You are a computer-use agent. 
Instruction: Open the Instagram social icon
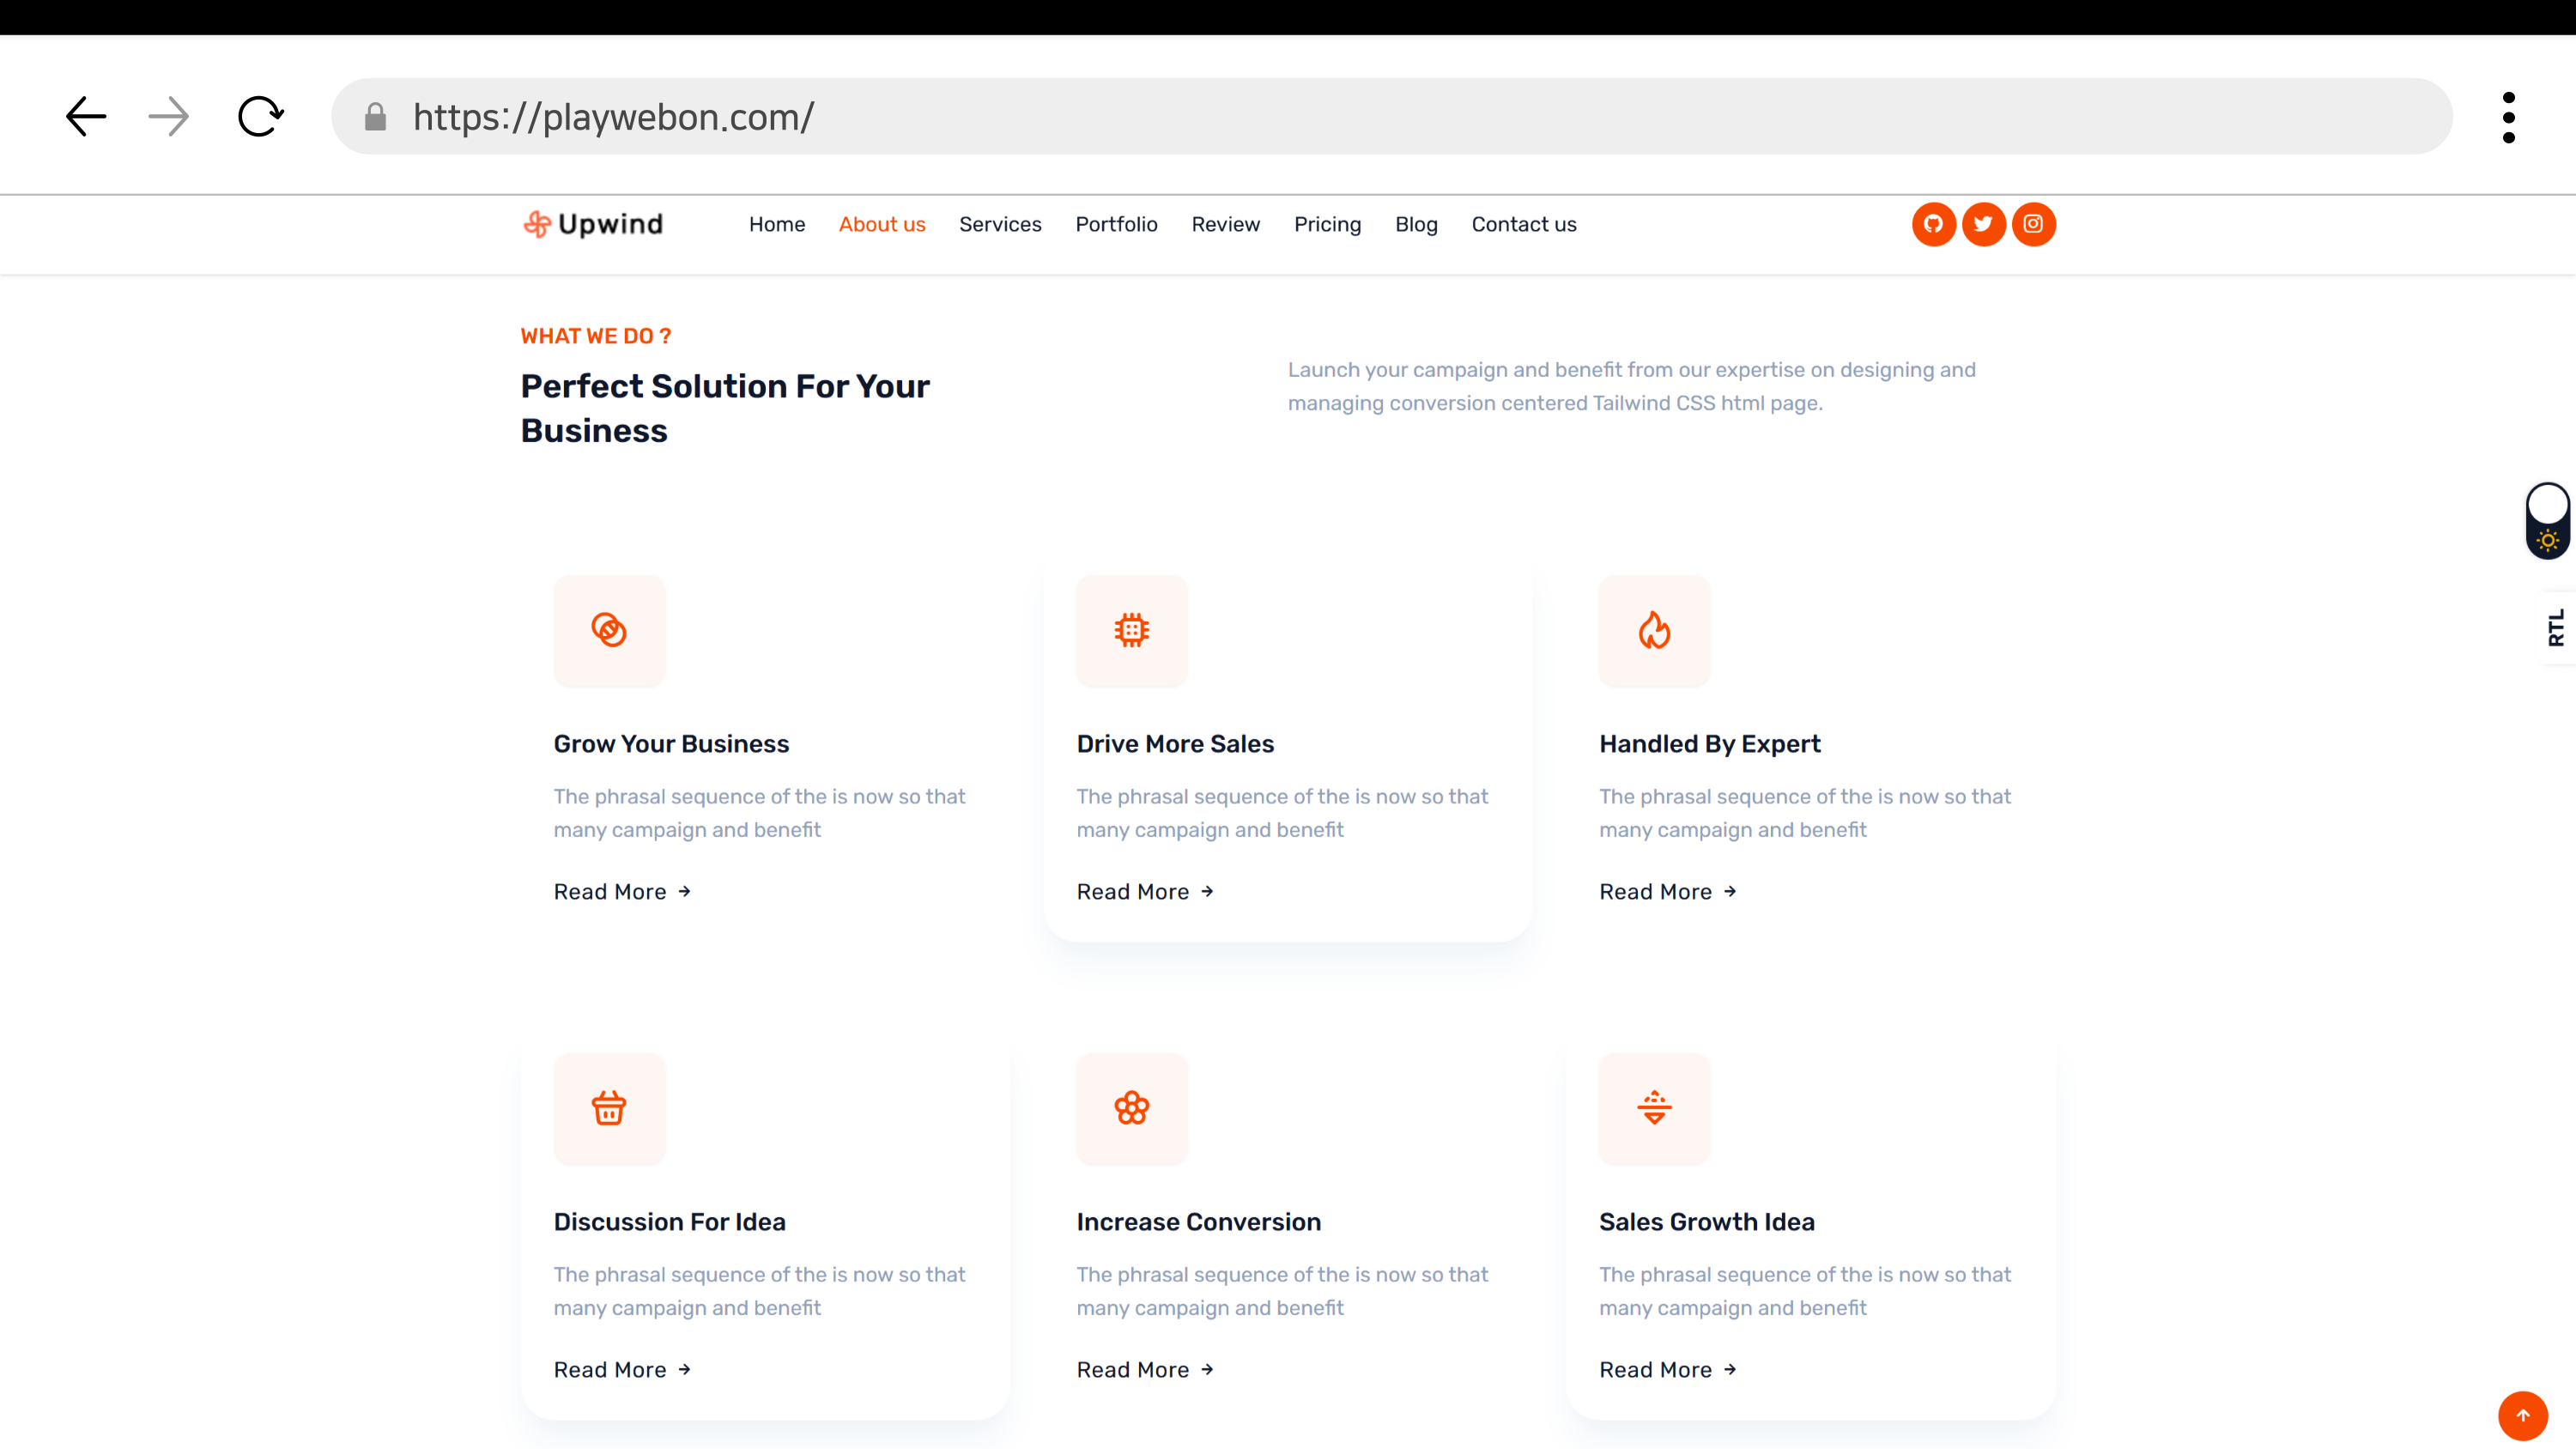coord(2033,224)
